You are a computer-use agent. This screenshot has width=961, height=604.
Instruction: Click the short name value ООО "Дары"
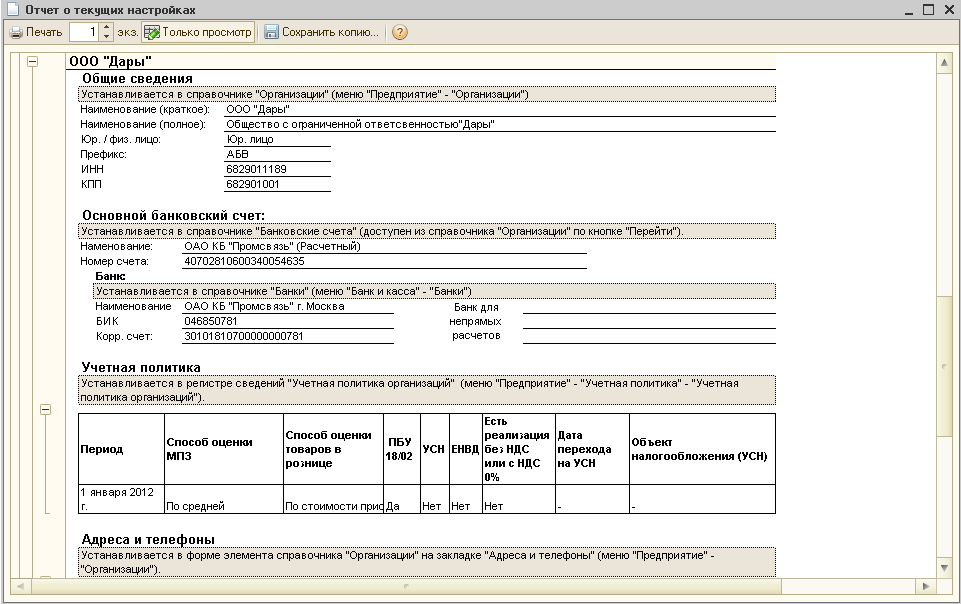(x=258, y=110)
